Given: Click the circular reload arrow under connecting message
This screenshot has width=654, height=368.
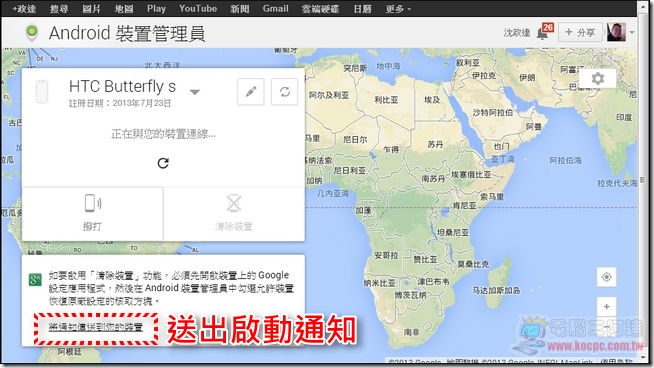Looking at the screenshot, I should point(163,163).
